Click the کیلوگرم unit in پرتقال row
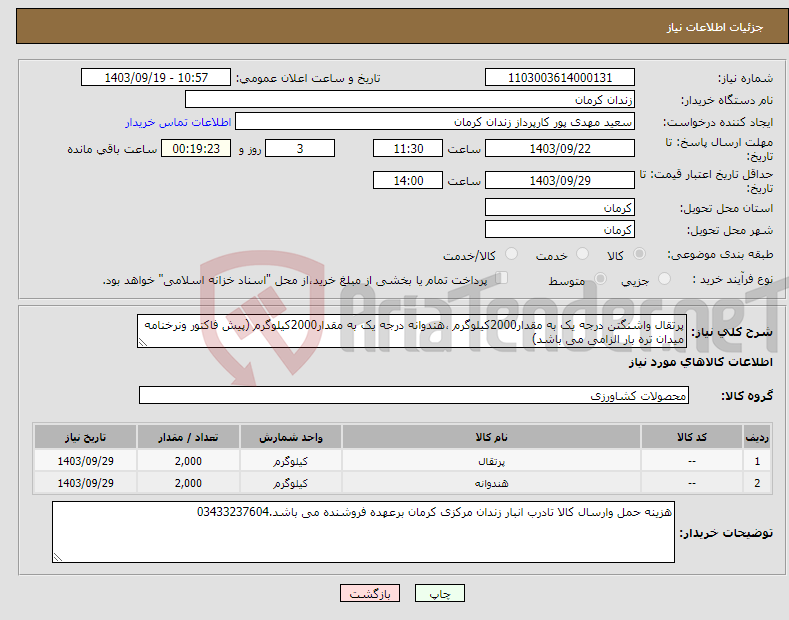Viewport: 789px width, 620px height. (291, 461)
